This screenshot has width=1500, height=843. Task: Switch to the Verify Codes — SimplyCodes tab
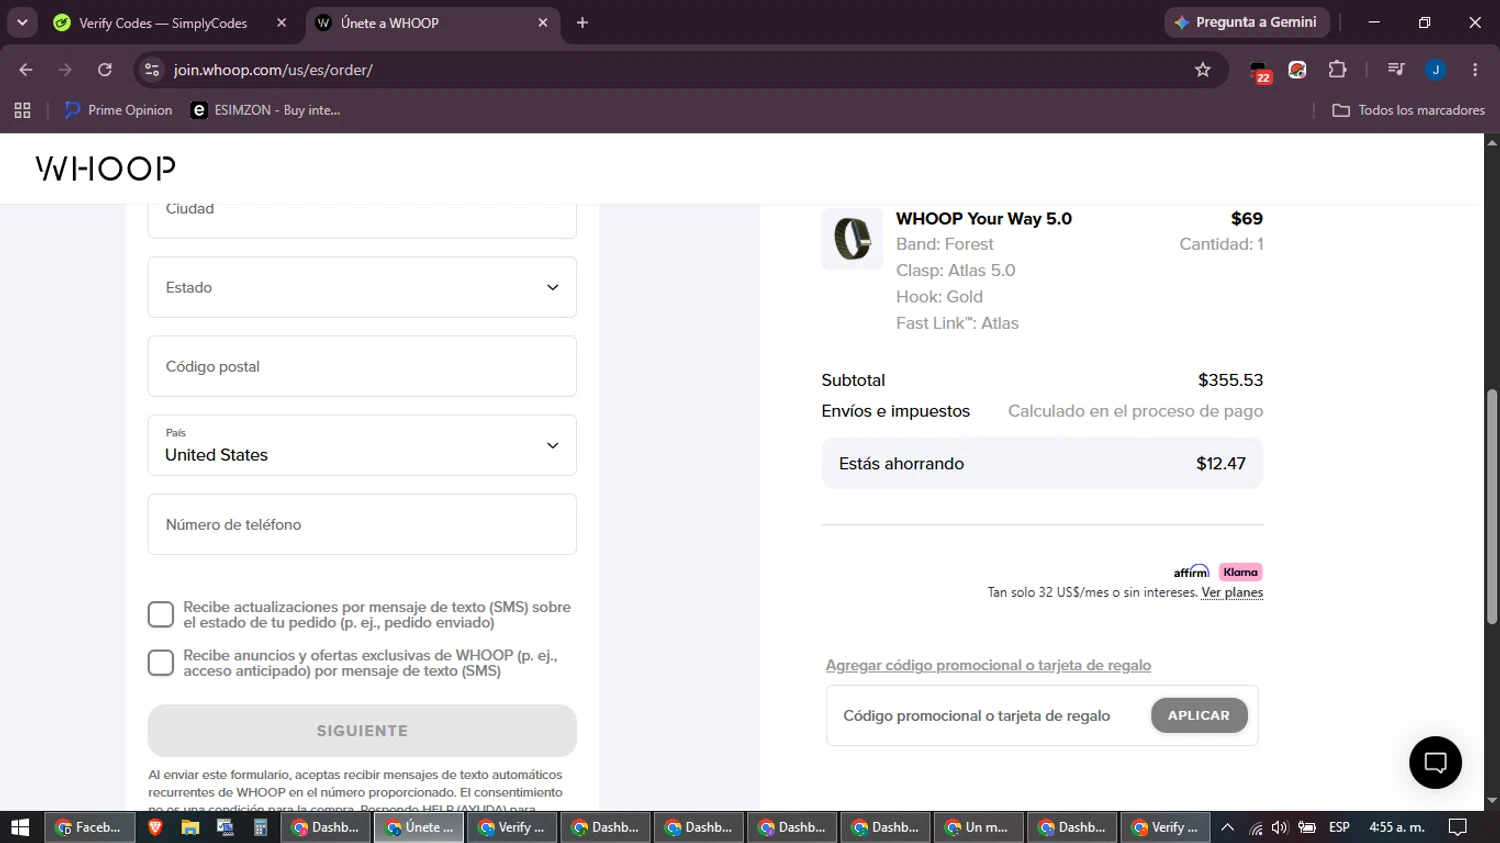point(163,23)
